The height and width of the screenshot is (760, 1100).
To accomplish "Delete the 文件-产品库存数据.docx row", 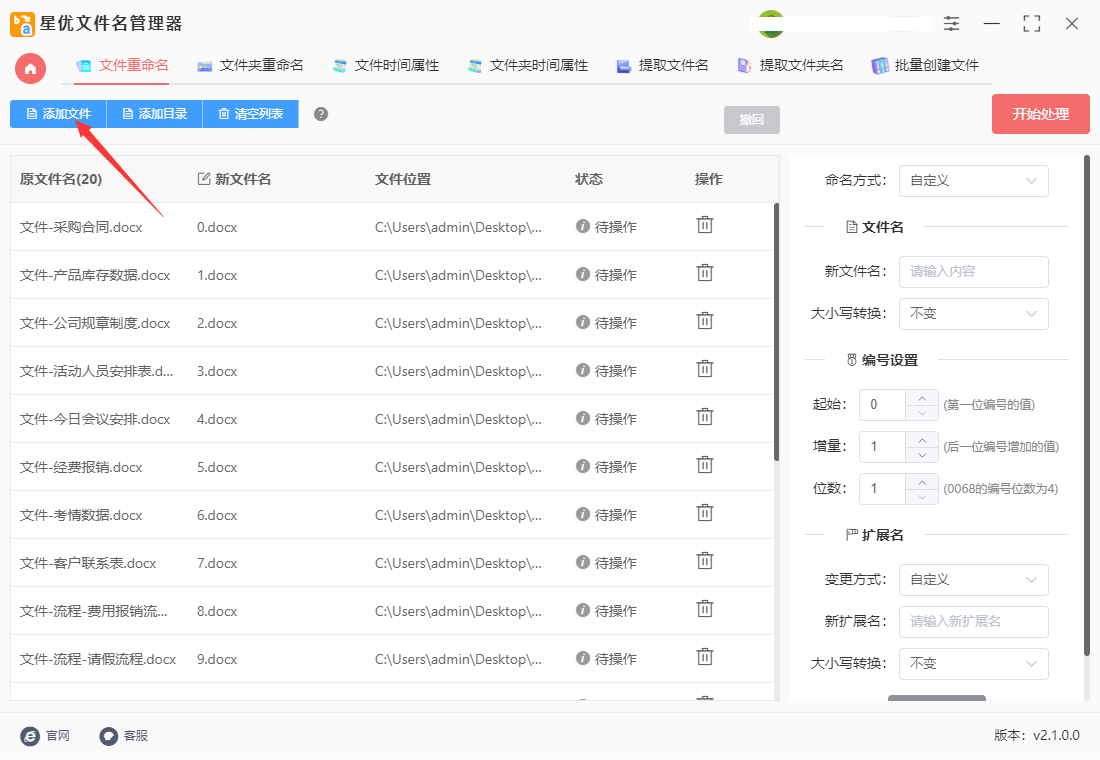I will 704,273.
